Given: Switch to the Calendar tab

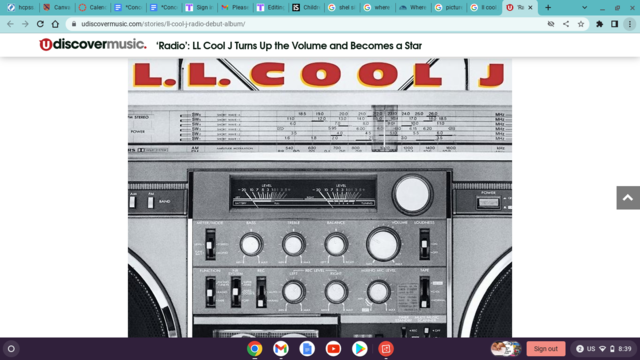Looking at the screenshot, I should click(x=93, y=7).
